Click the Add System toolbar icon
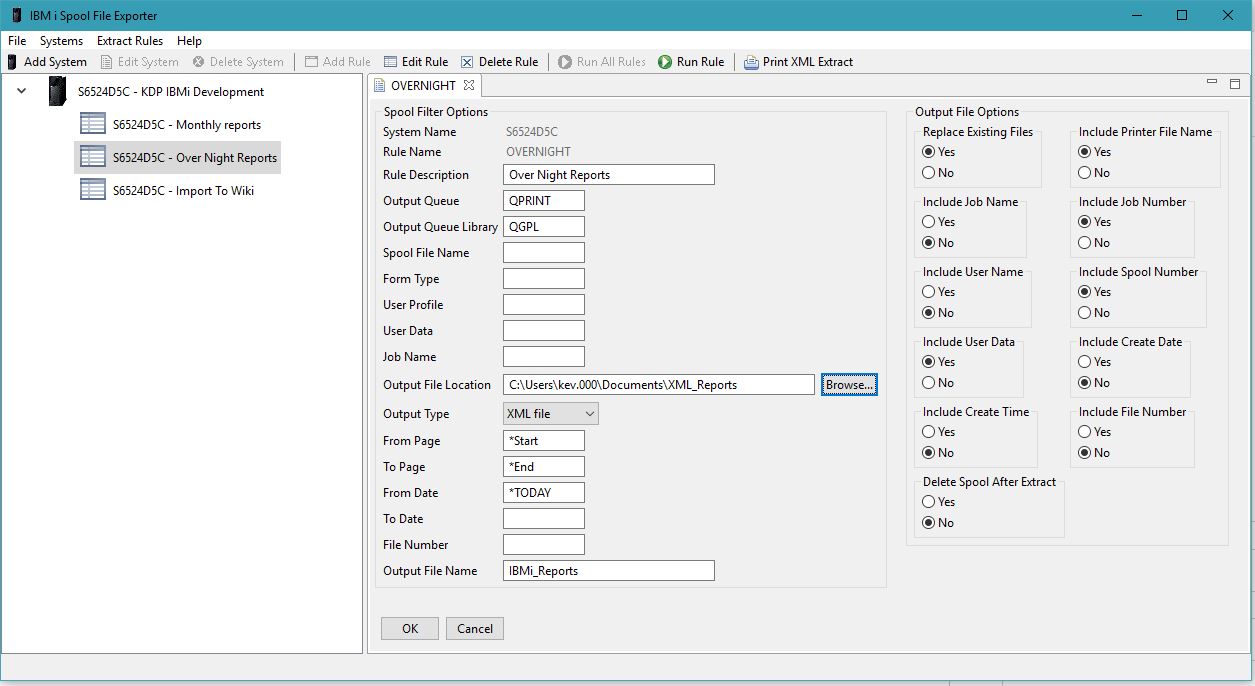This screenshot has height=686, width=1255. pos(11,61)
